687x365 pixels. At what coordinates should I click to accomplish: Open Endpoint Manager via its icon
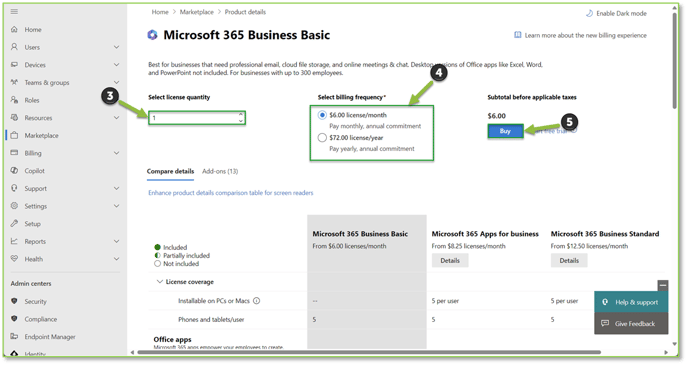pyautogui.click(x=14, y=337)
